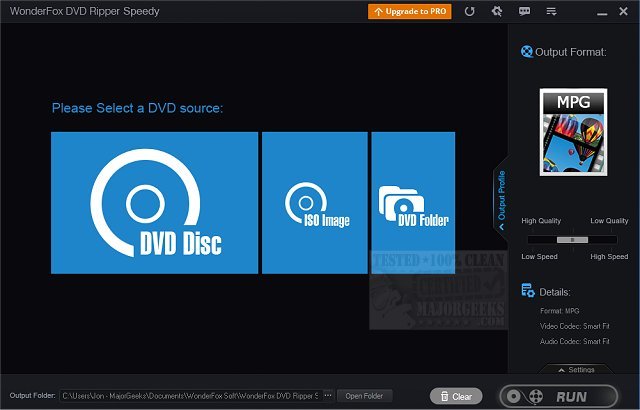This screenshot has width=640, height=410.
Task: Start ripping with the RUN button
Action: click(x=558, y=396)
